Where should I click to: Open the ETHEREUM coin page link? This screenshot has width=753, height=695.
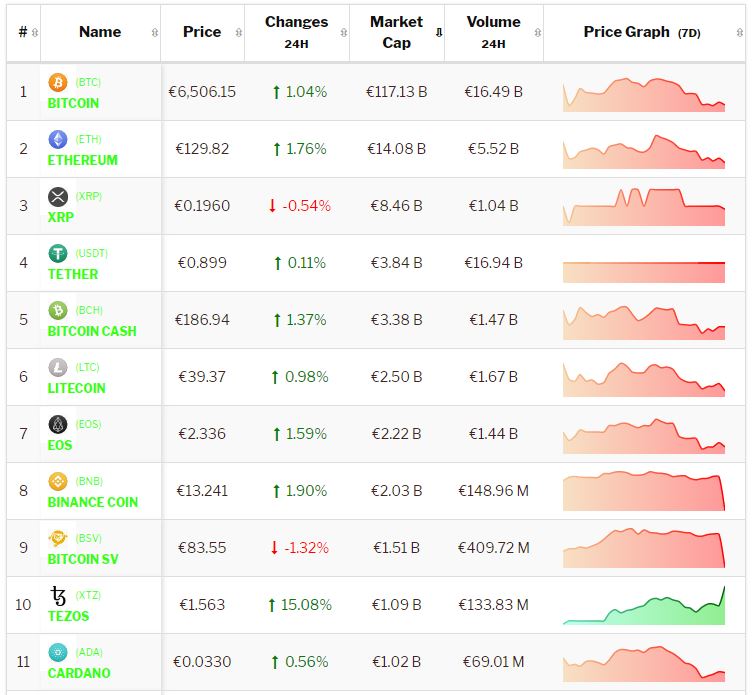tap(82, 160)
